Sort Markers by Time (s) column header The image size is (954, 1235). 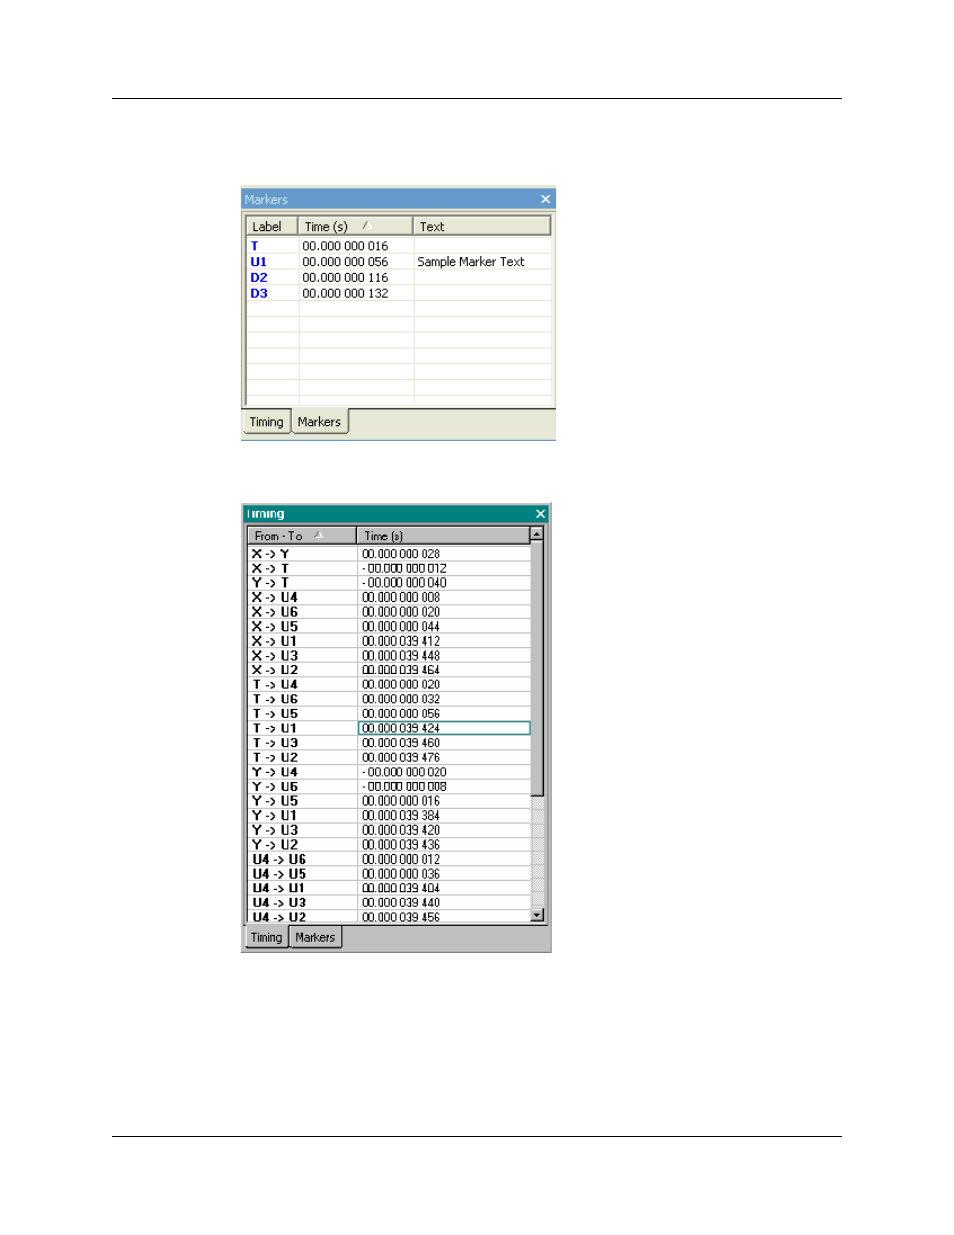point(355,227)
